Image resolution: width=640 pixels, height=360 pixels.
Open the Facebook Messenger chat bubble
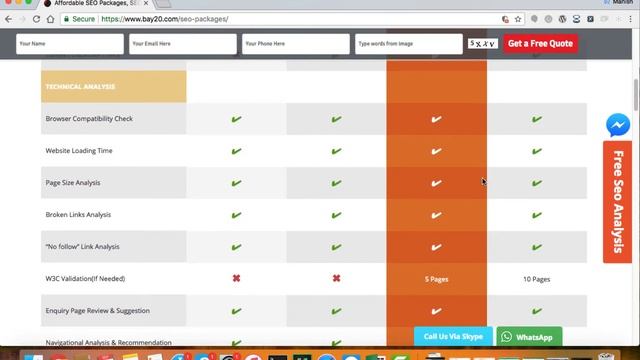[618, 125]
